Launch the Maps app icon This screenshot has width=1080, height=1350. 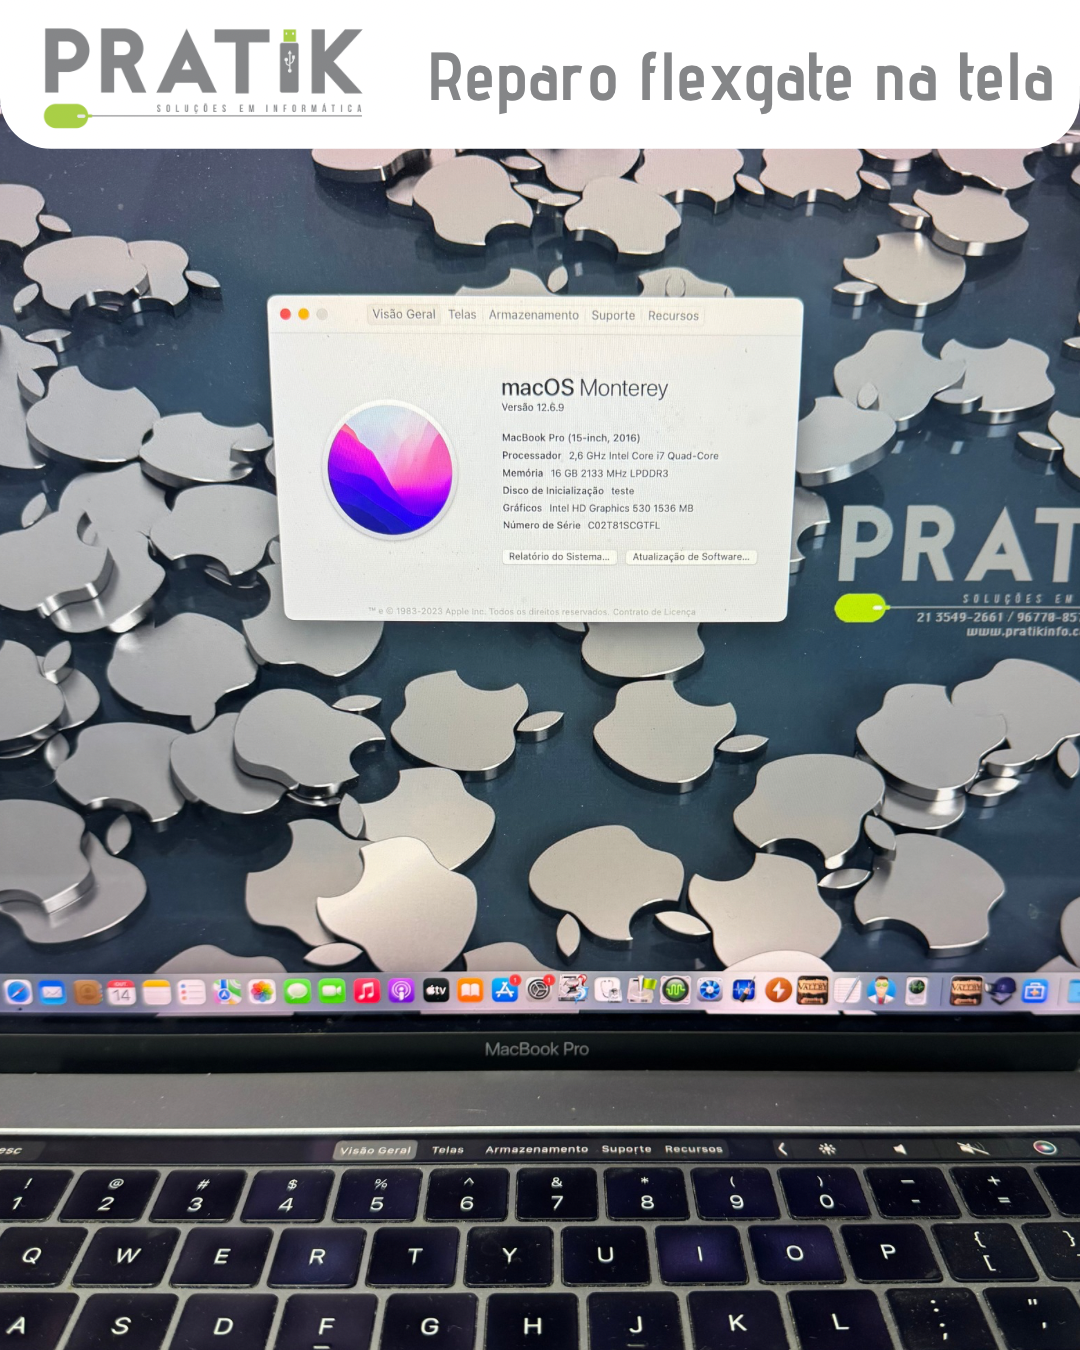227,991
